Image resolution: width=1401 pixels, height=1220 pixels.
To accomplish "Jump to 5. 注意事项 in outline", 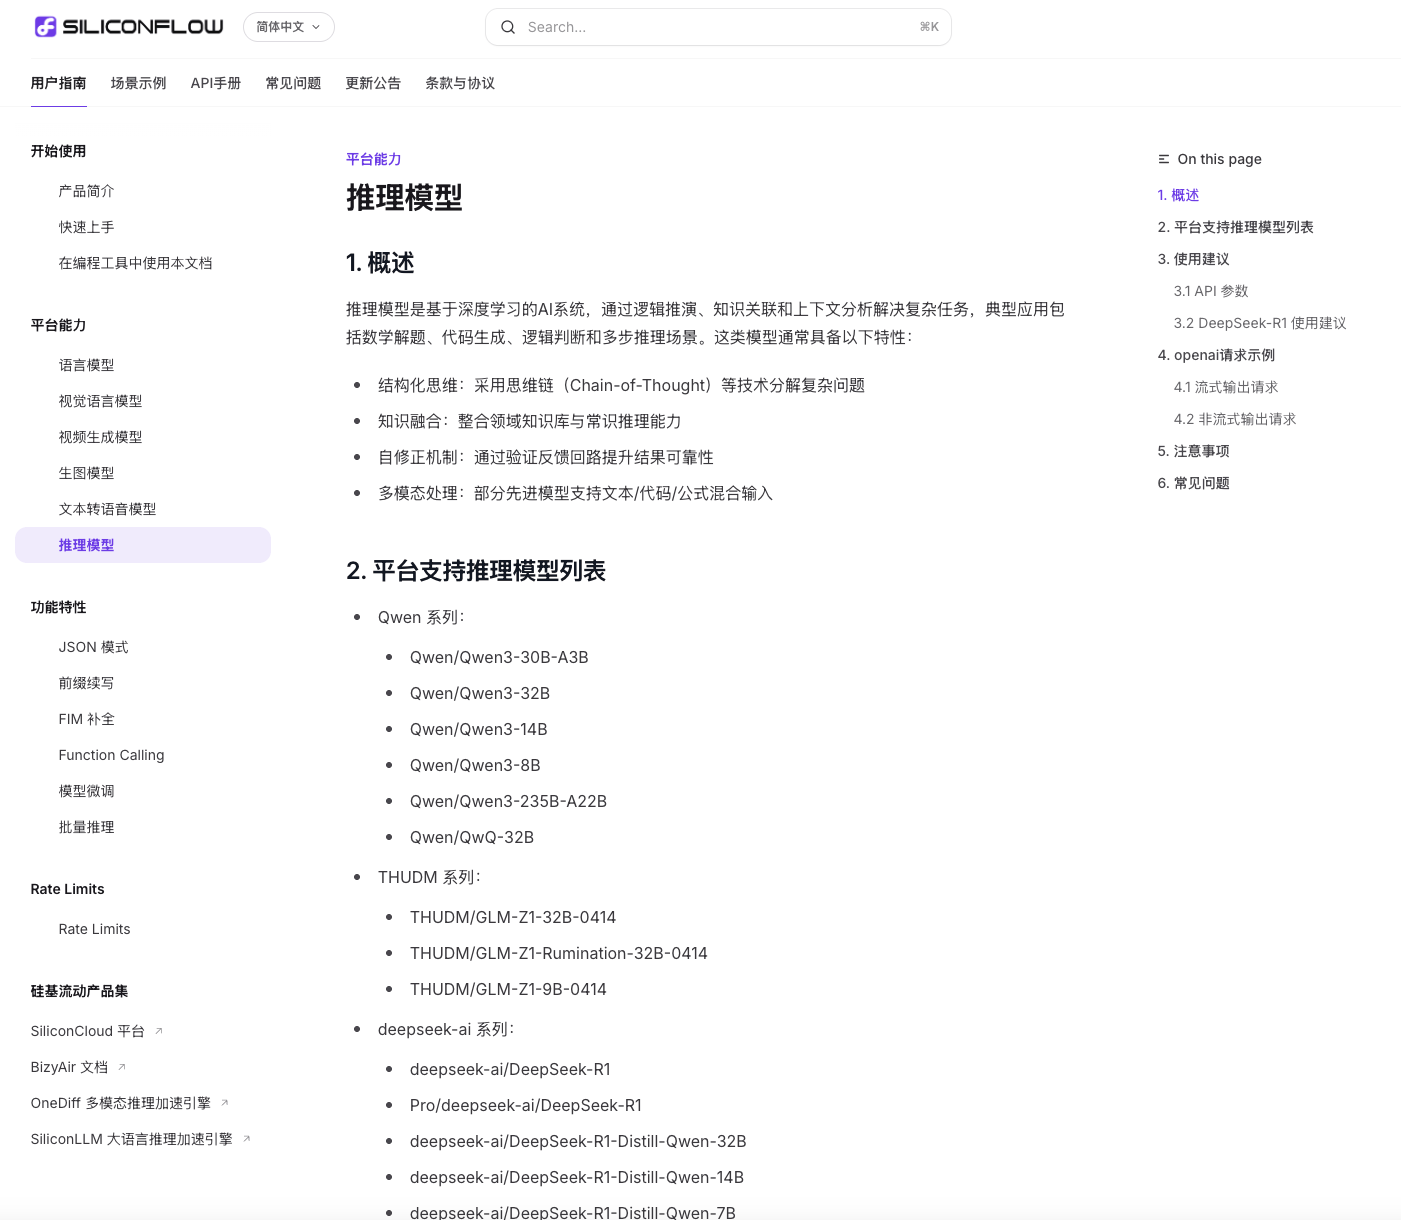I will click(1193, 451).
